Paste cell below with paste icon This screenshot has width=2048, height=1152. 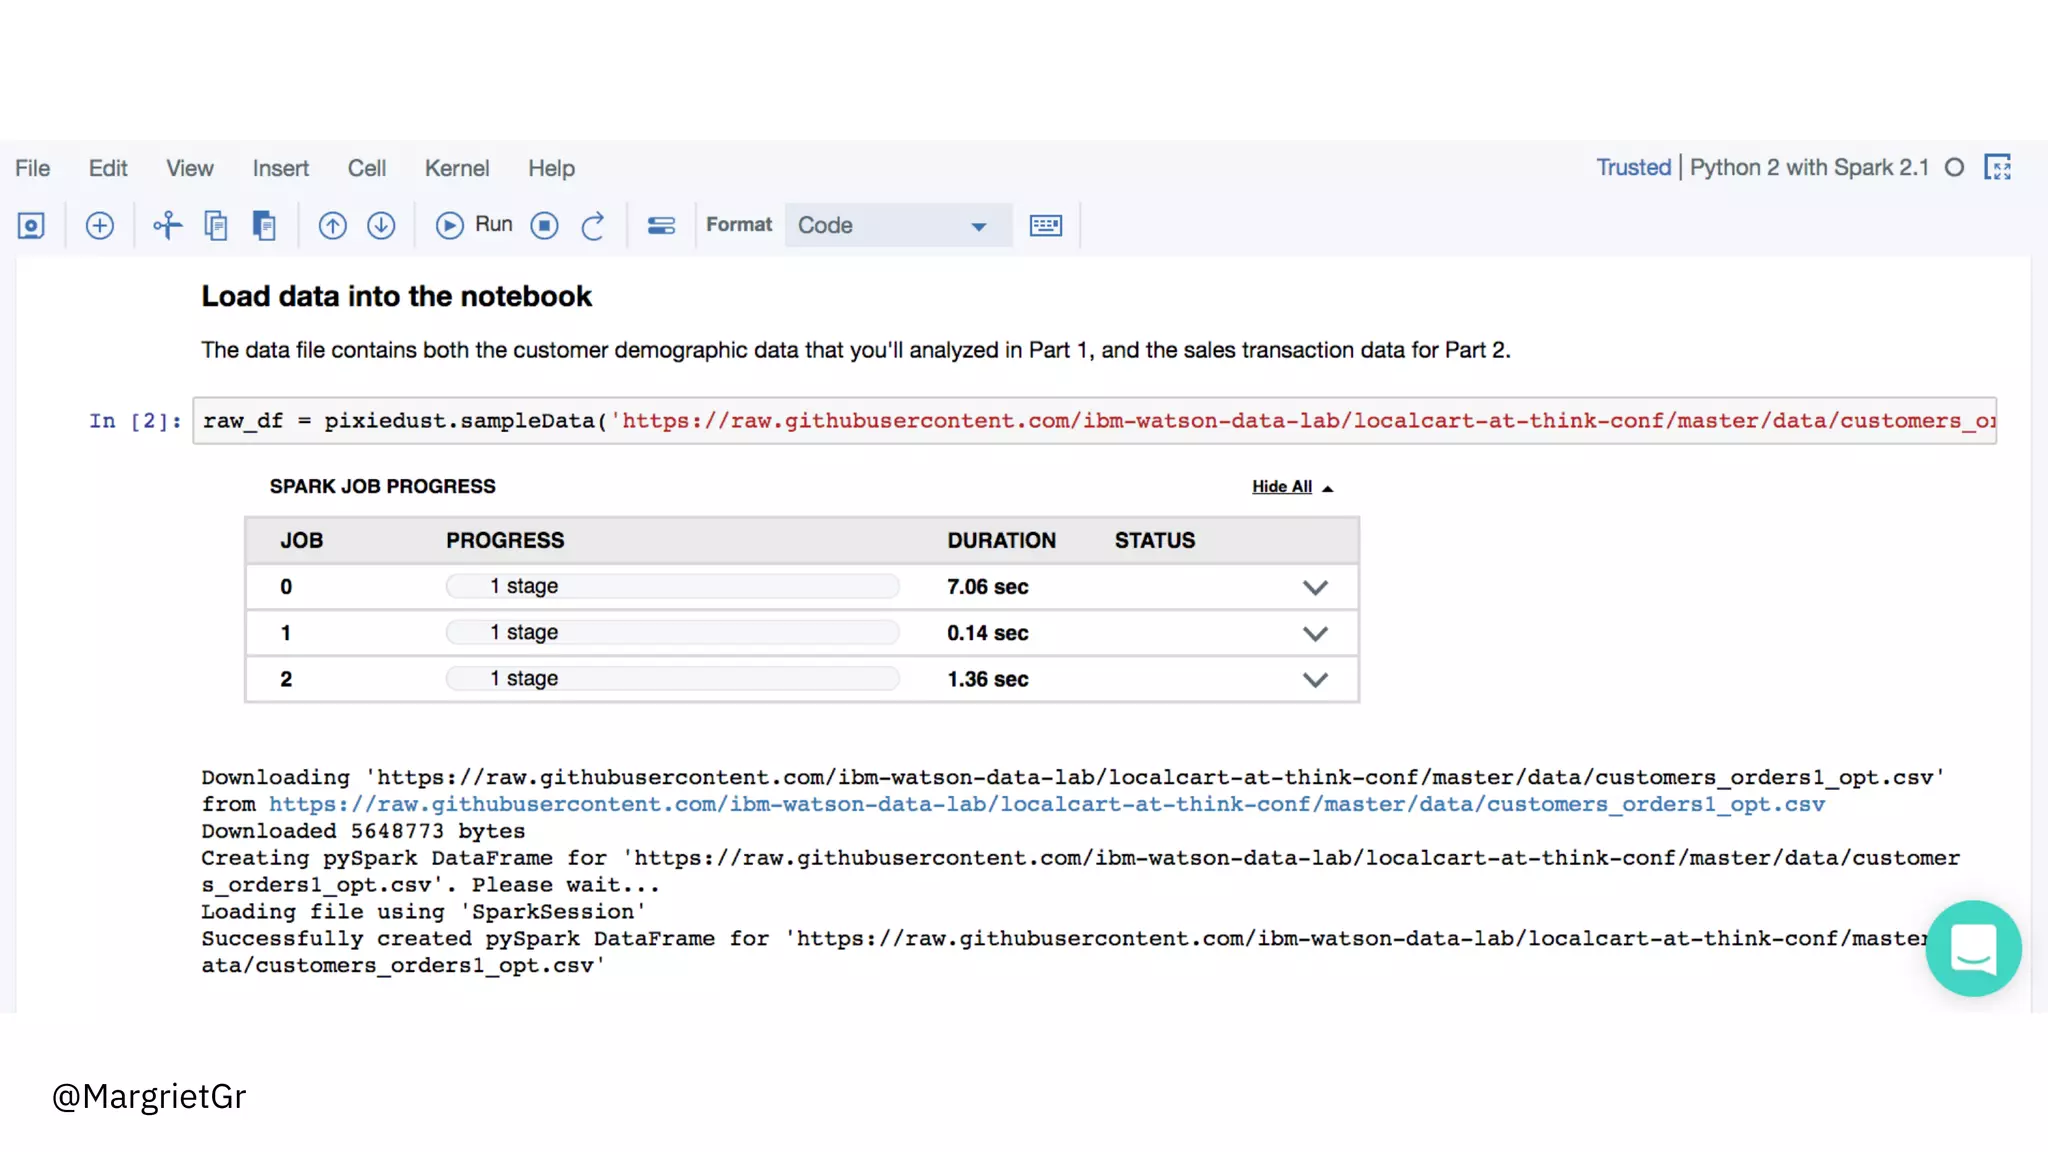click(264, 226)
